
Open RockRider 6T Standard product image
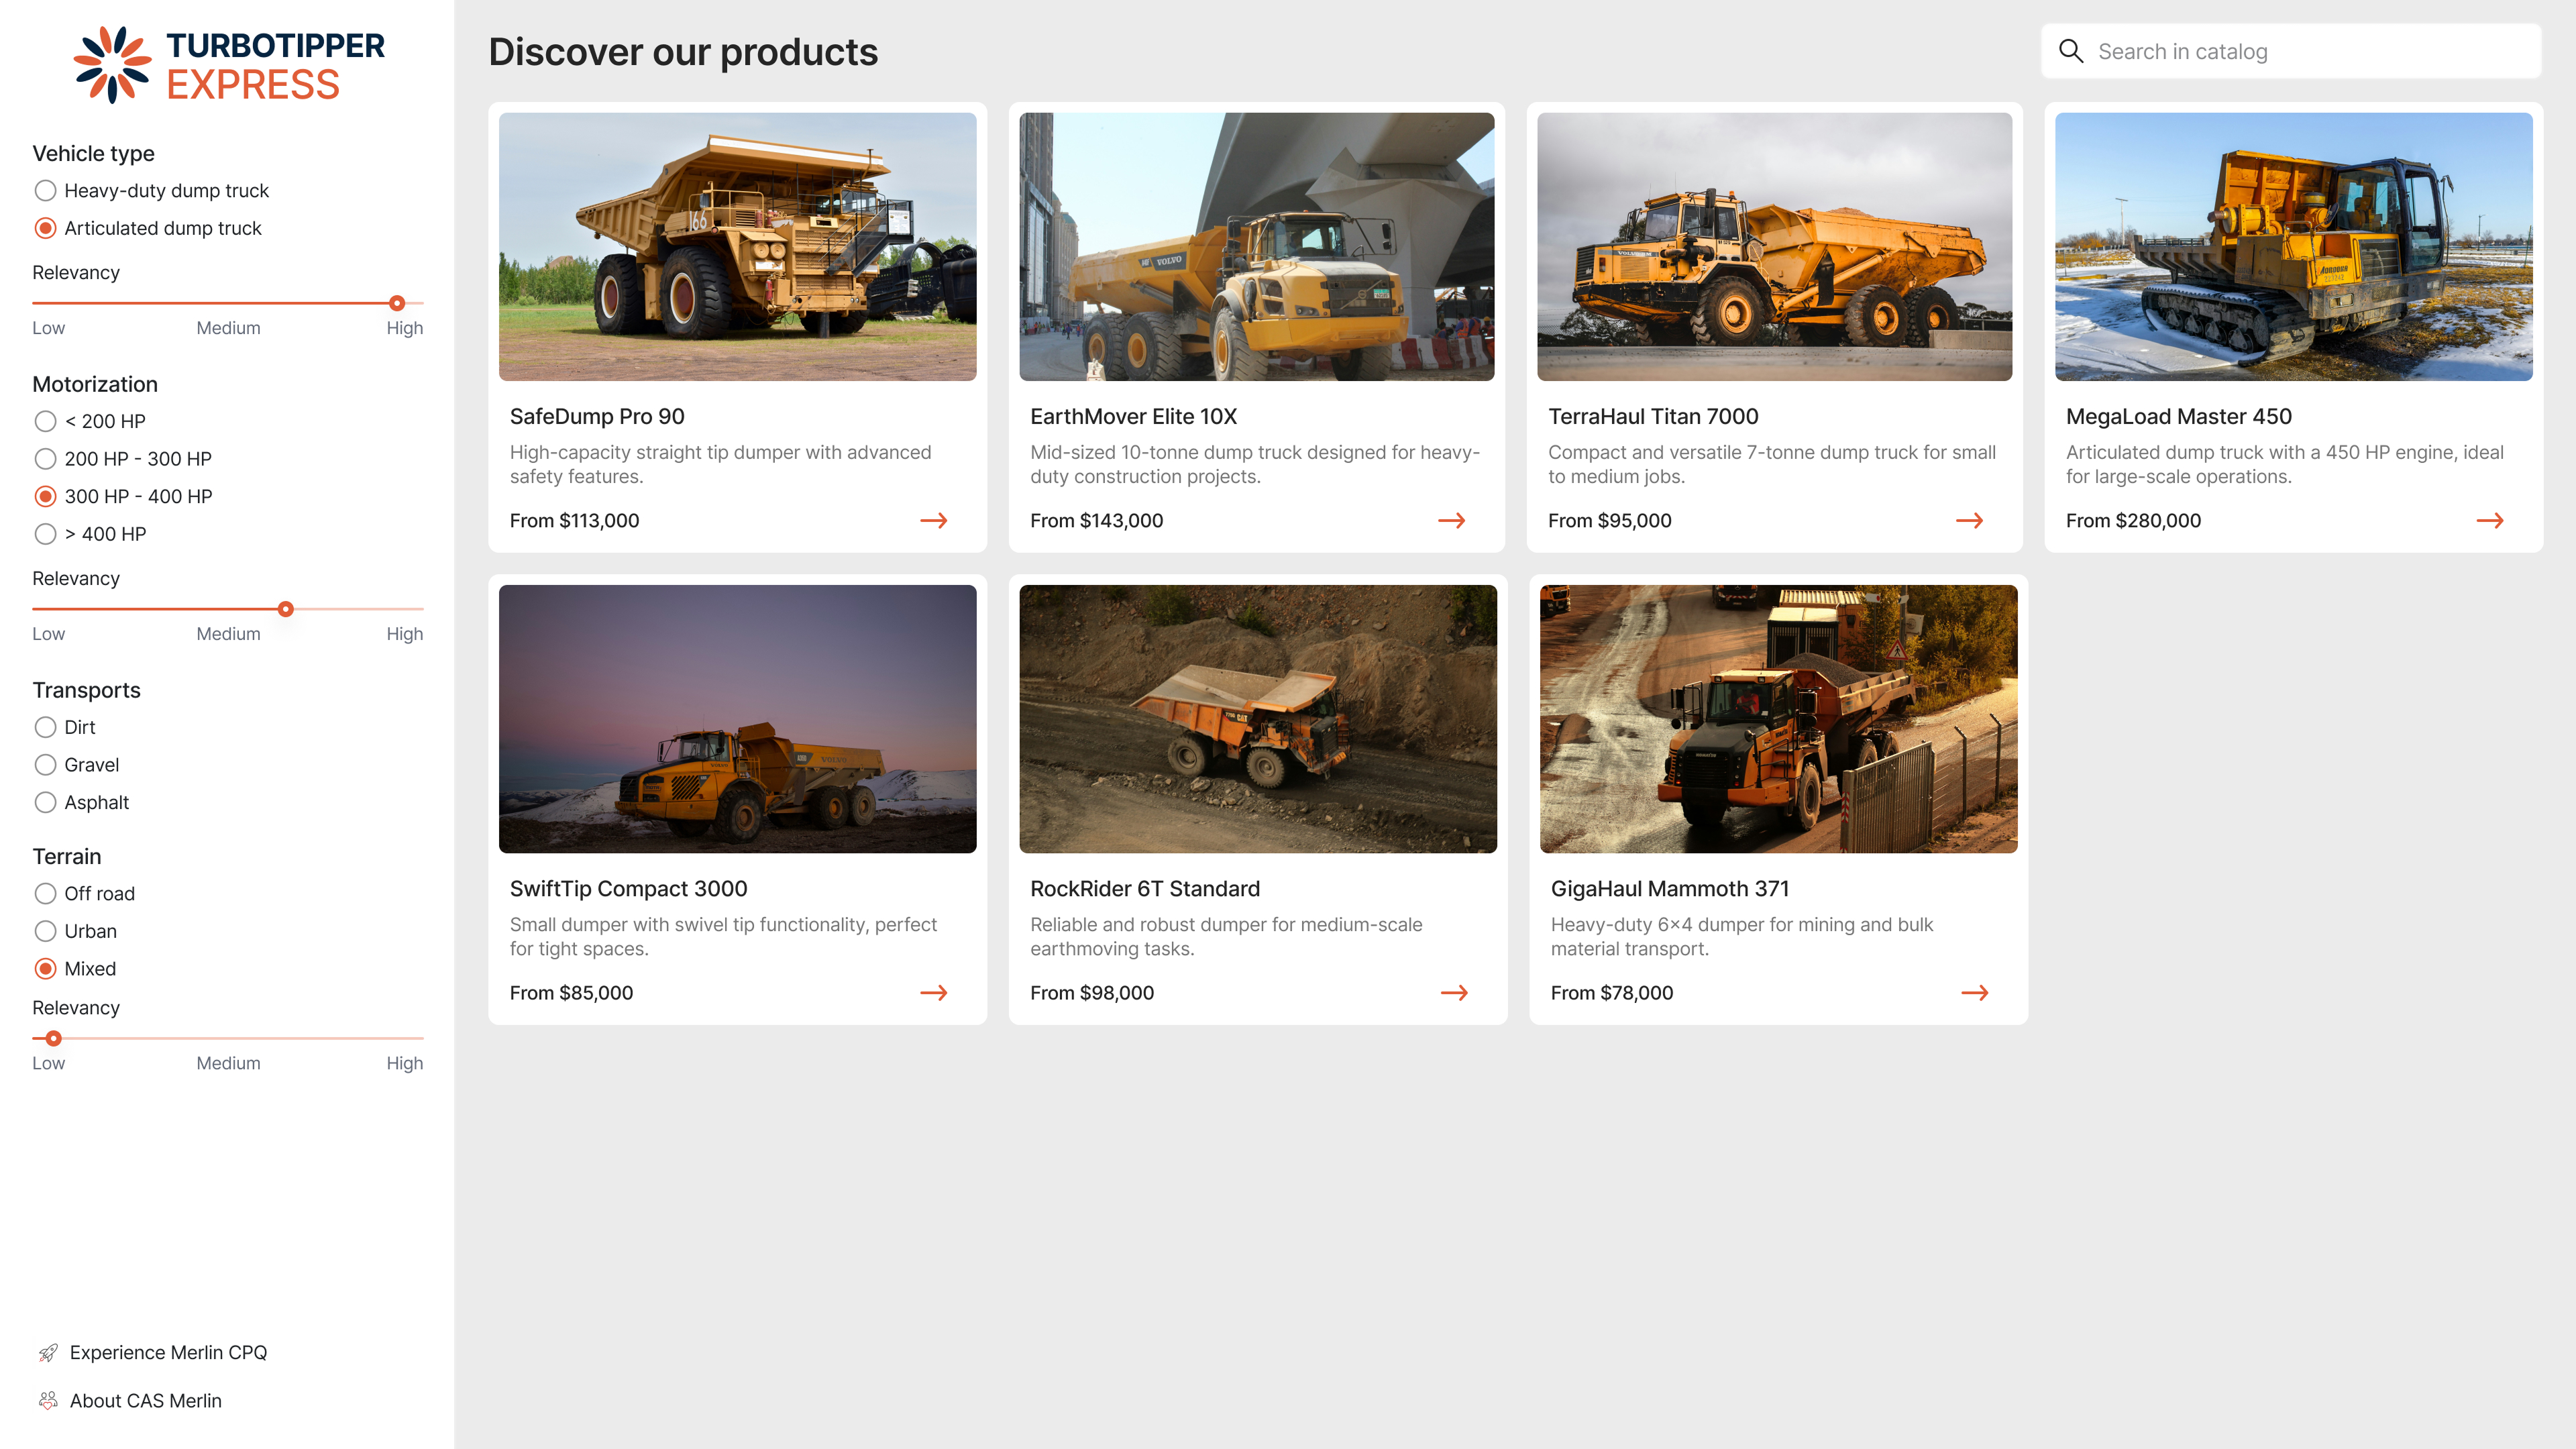[x=1257, y=718]
